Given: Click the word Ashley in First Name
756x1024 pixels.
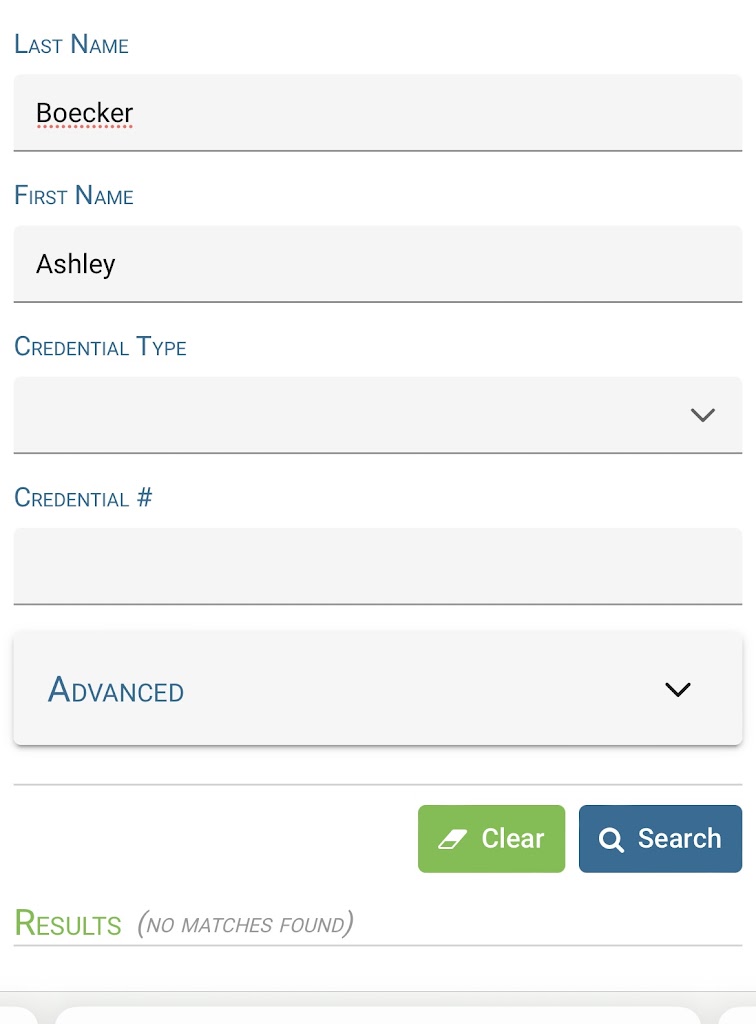Looking at the screenshot, I should tap(76, 264).
